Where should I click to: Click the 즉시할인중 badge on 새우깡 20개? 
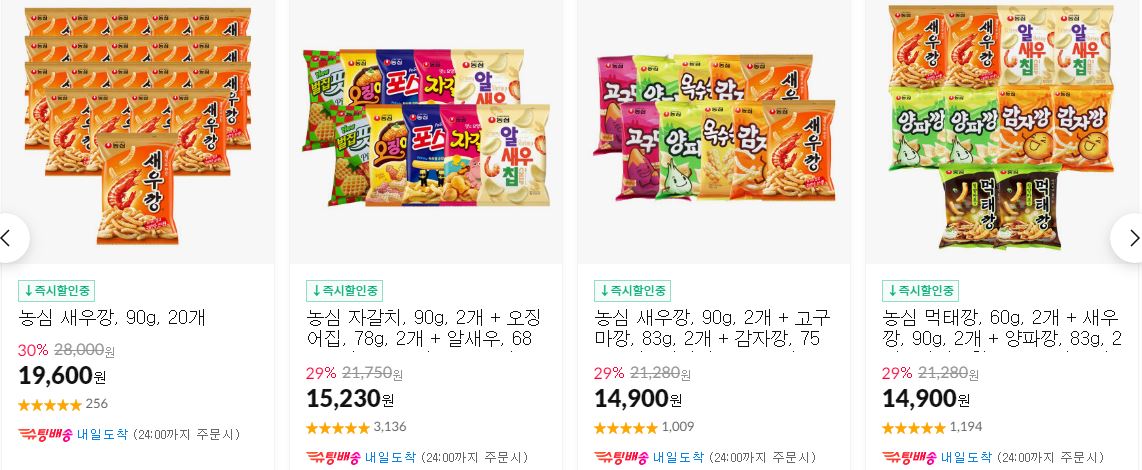[x=56, y=291]
